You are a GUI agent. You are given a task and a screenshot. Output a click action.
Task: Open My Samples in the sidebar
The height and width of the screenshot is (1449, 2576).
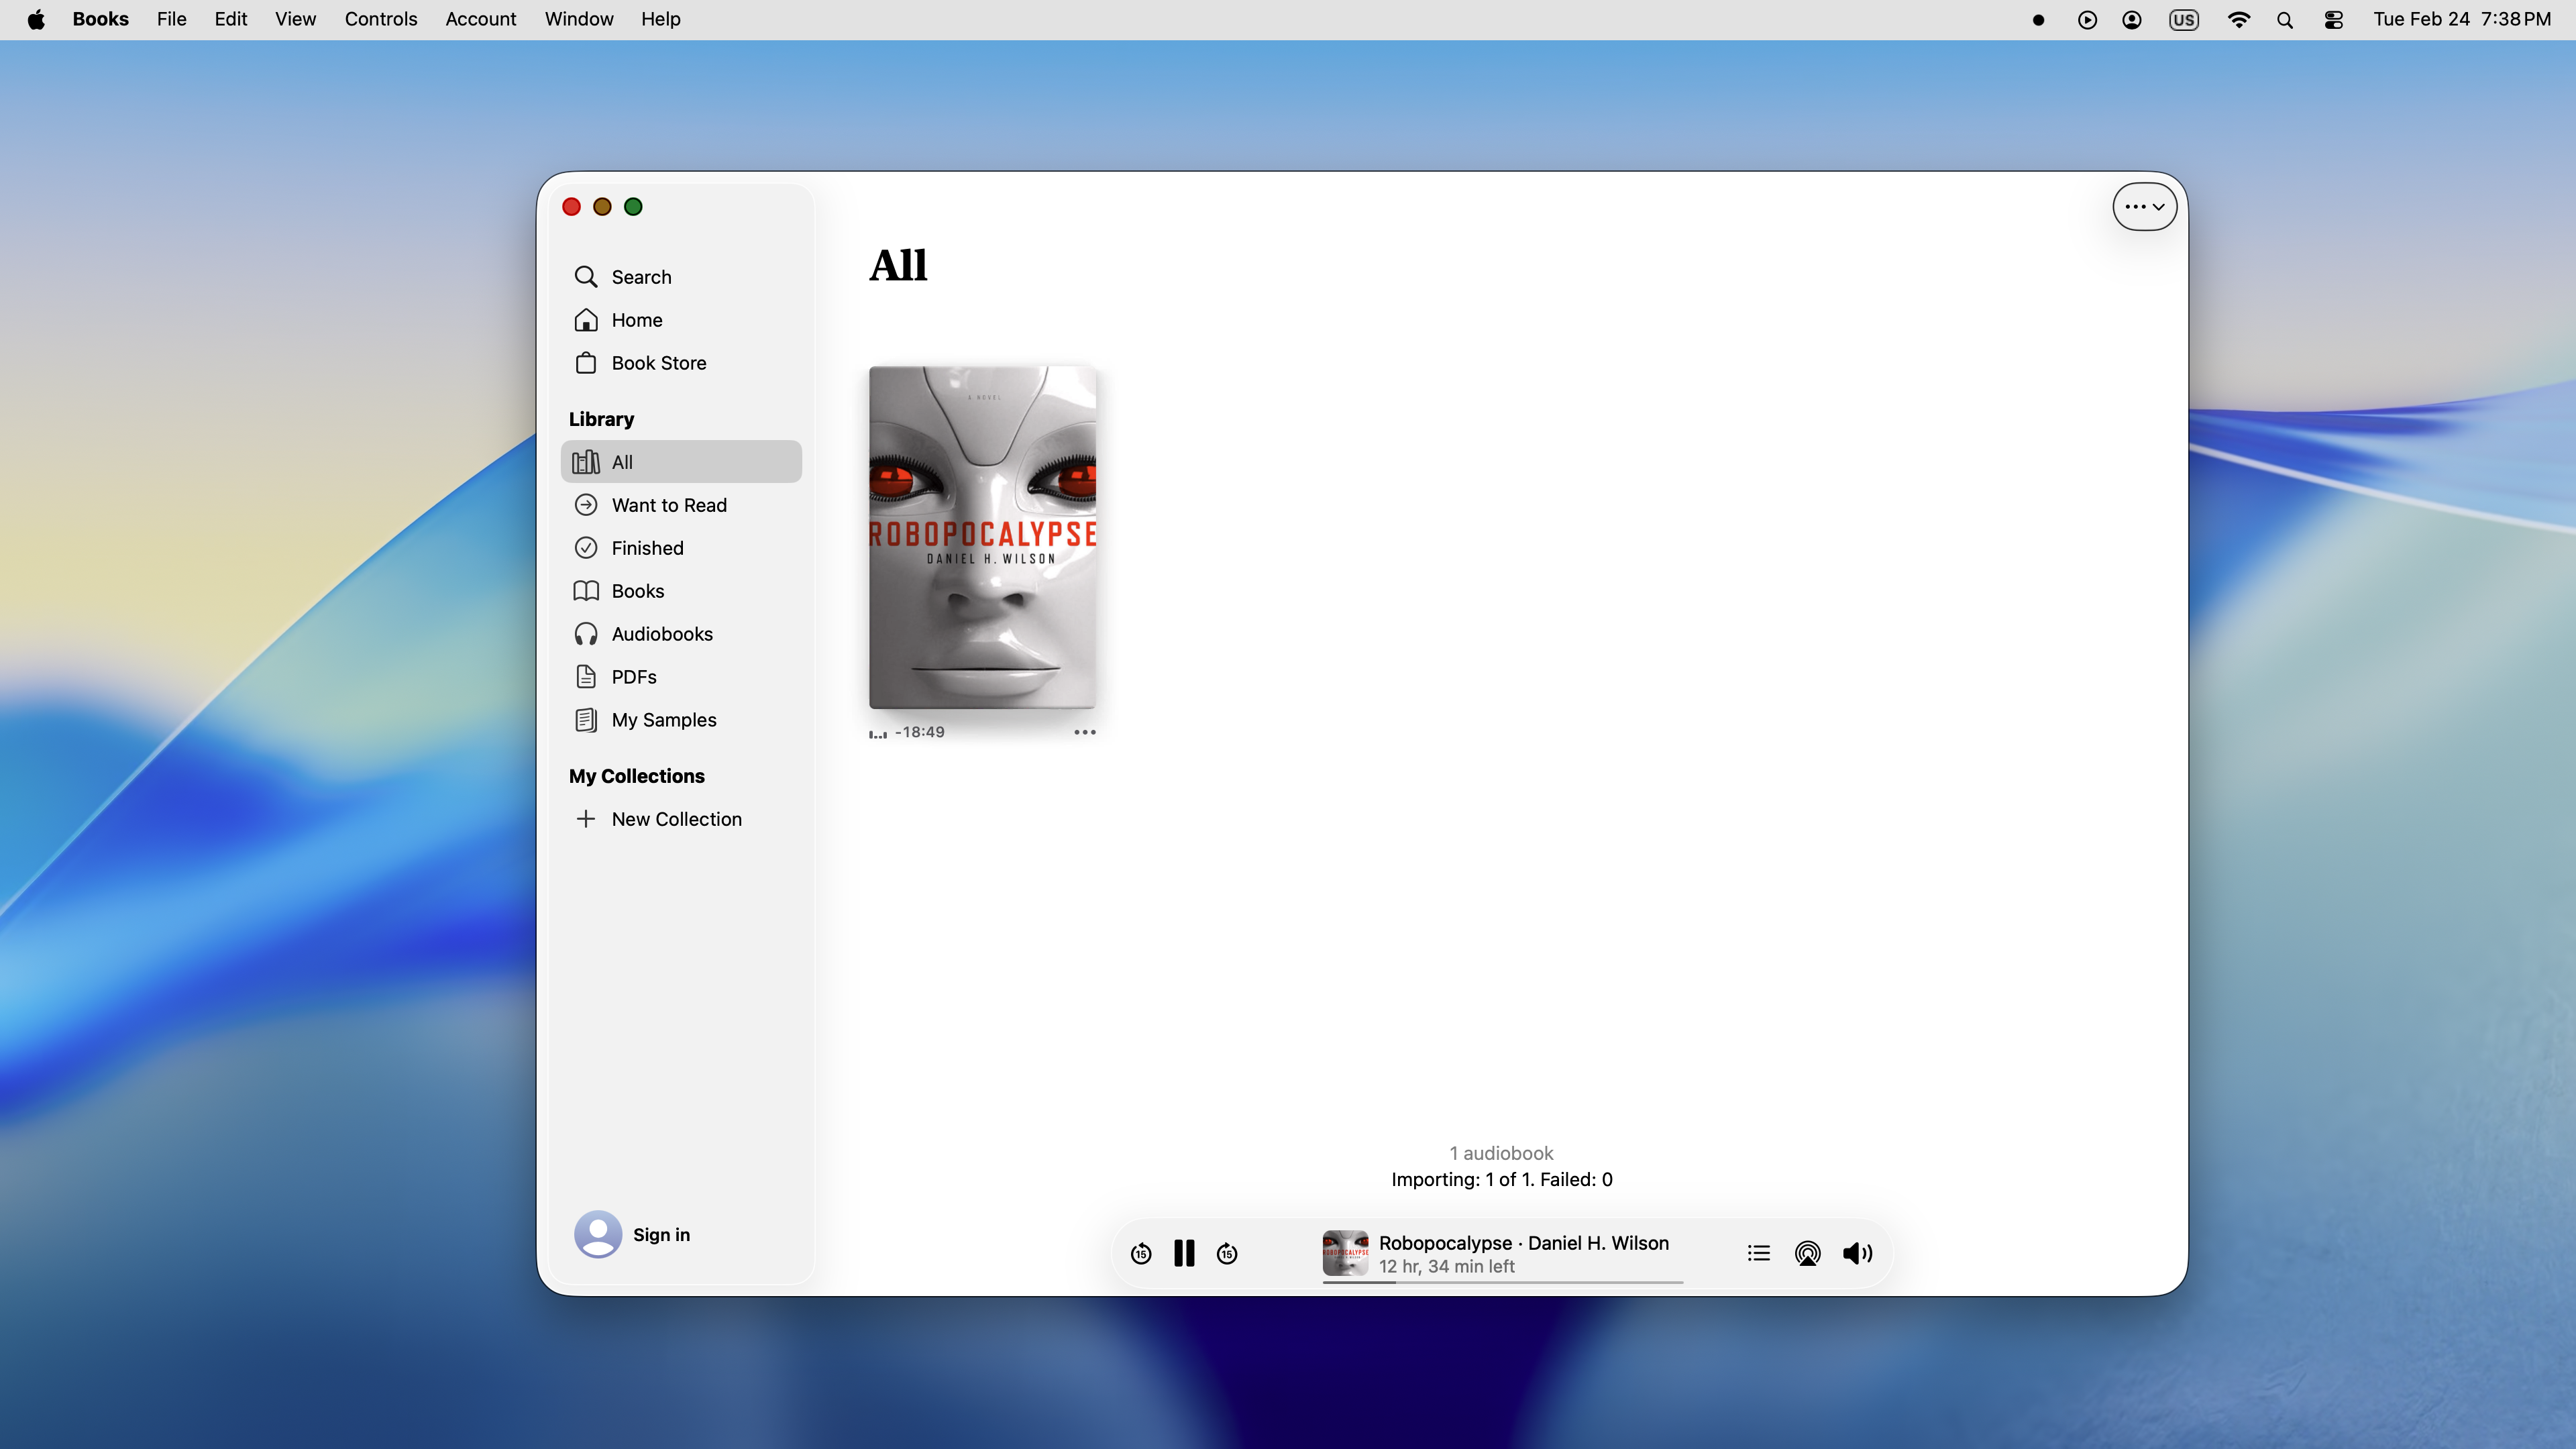coord(663,719)
